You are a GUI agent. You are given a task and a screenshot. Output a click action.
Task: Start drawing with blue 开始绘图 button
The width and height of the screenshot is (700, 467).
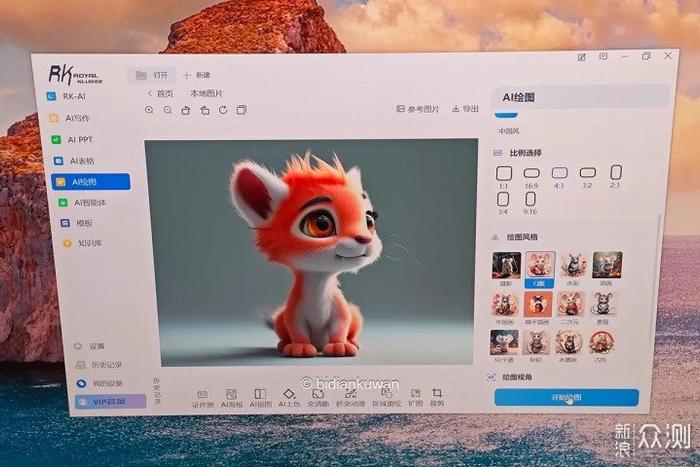click(x=567, y=397)
